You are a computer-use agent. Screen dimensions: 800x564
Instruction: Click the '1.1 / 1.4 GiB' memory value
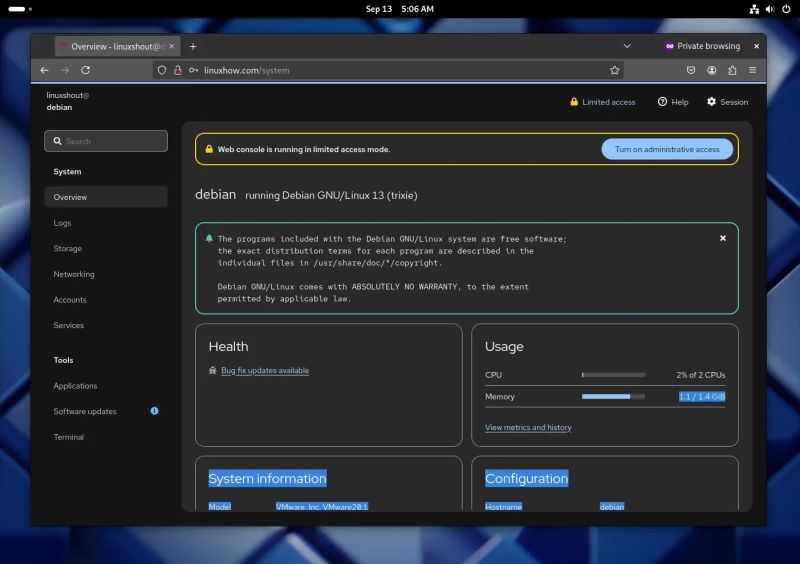[702, 397]
